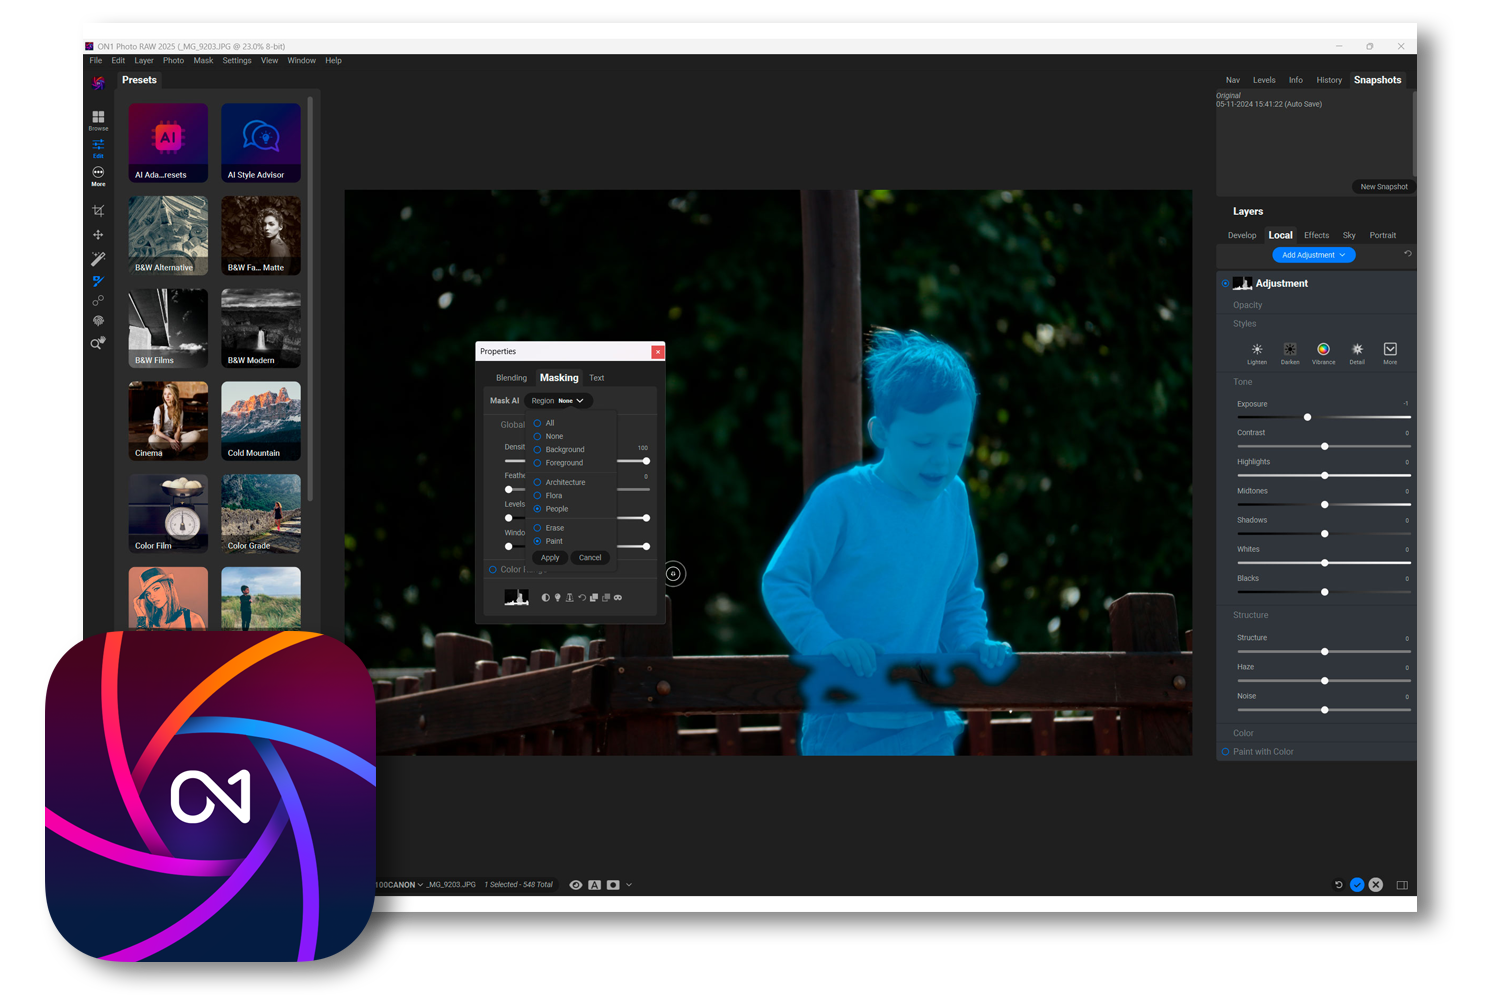
Task: Select Erase mode radio button
Action: tap(537, 528)
